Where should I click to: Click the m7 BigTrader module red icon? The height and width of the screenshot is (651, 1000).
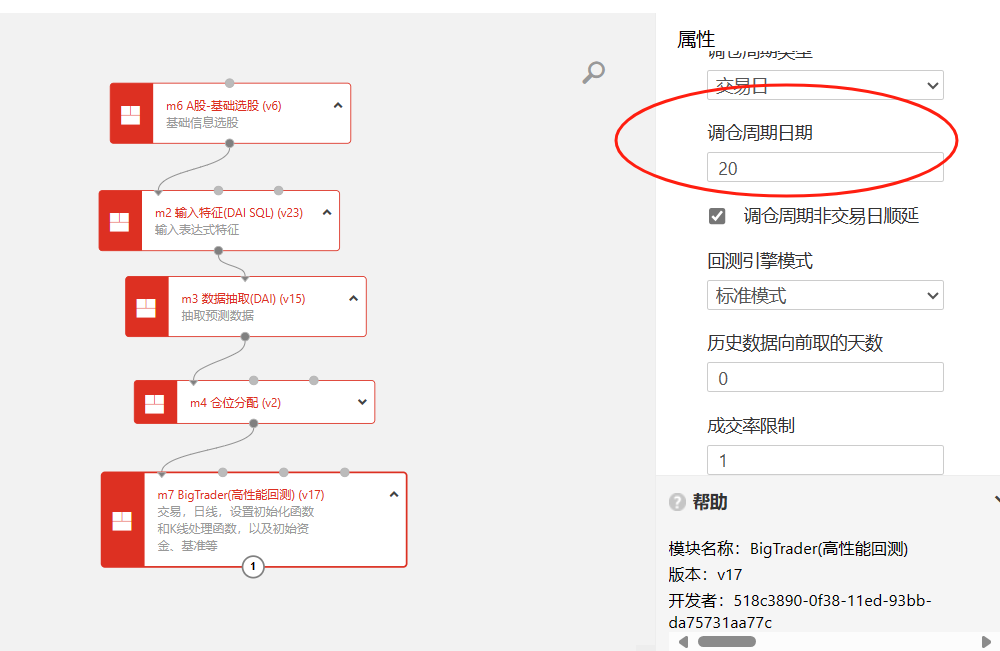pyautogui.click(x=122, y=520)
